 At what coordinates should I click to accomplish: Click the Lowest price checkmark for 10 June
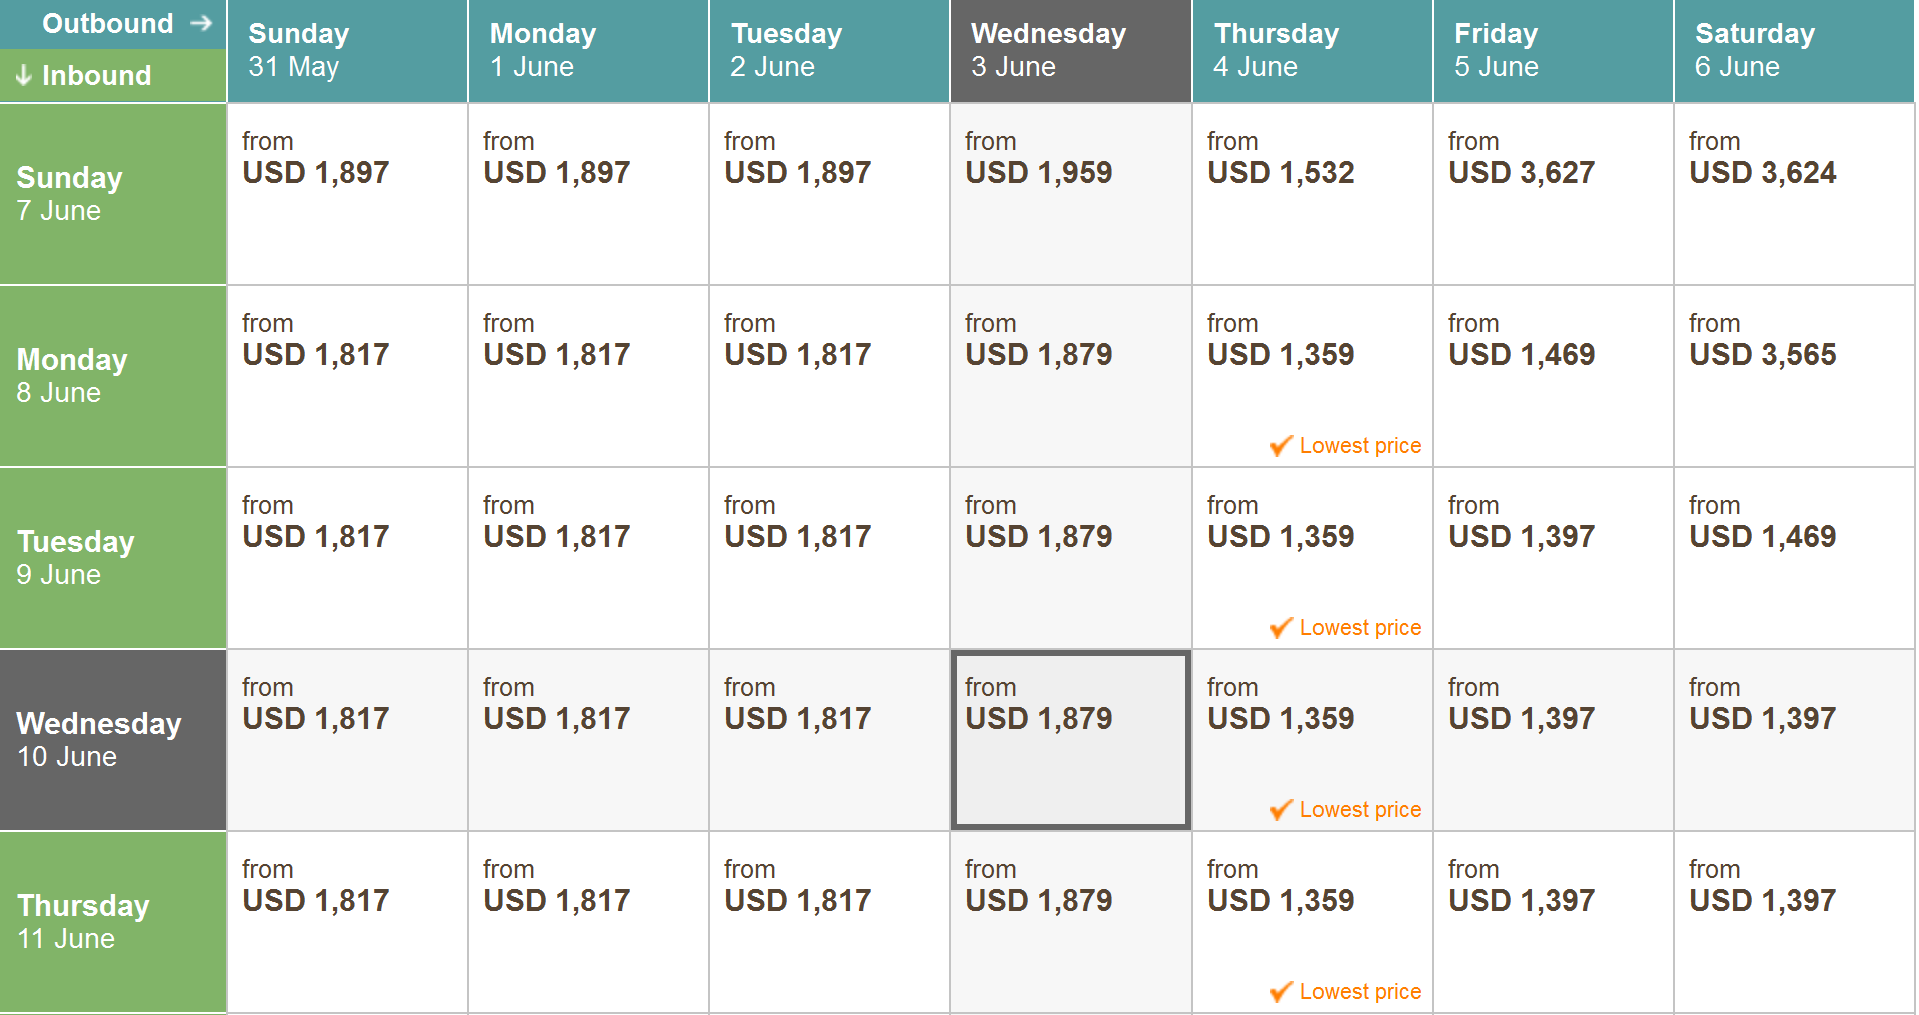point(1281,810)
